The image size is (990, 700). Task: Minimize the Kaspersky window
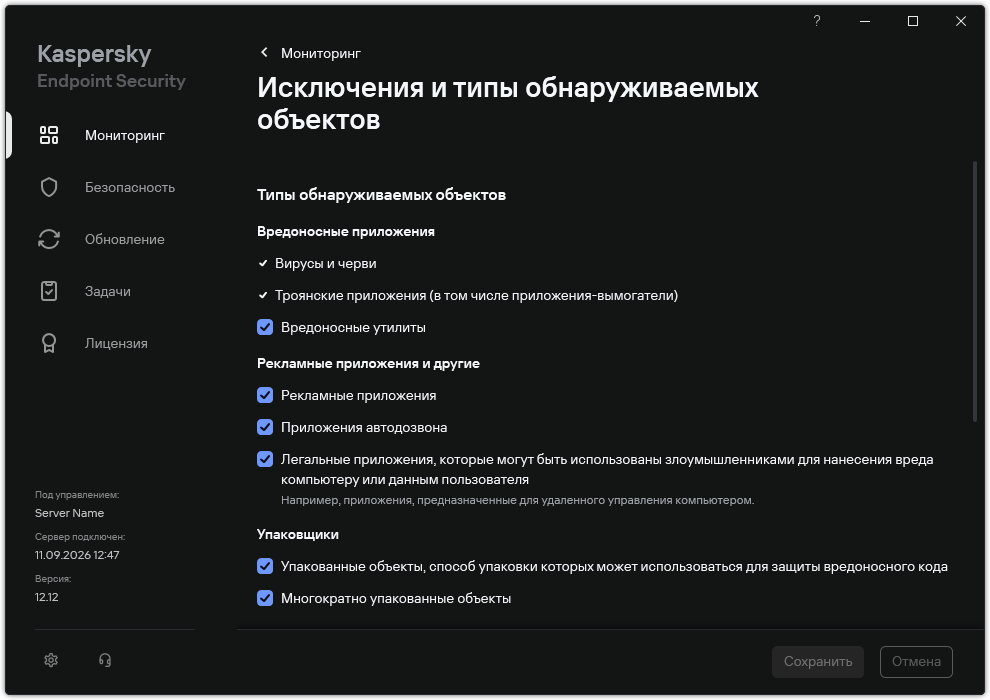click(x=865, y=21)
